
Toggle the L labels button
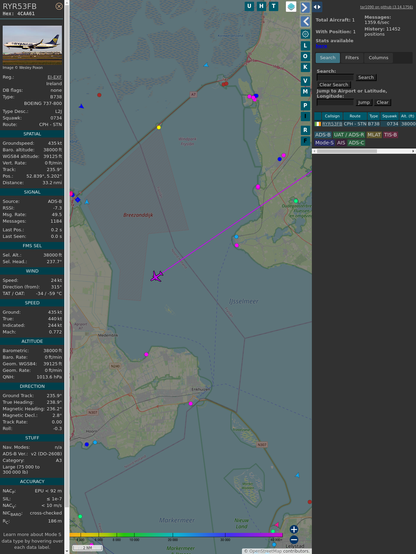pos(305,46)
